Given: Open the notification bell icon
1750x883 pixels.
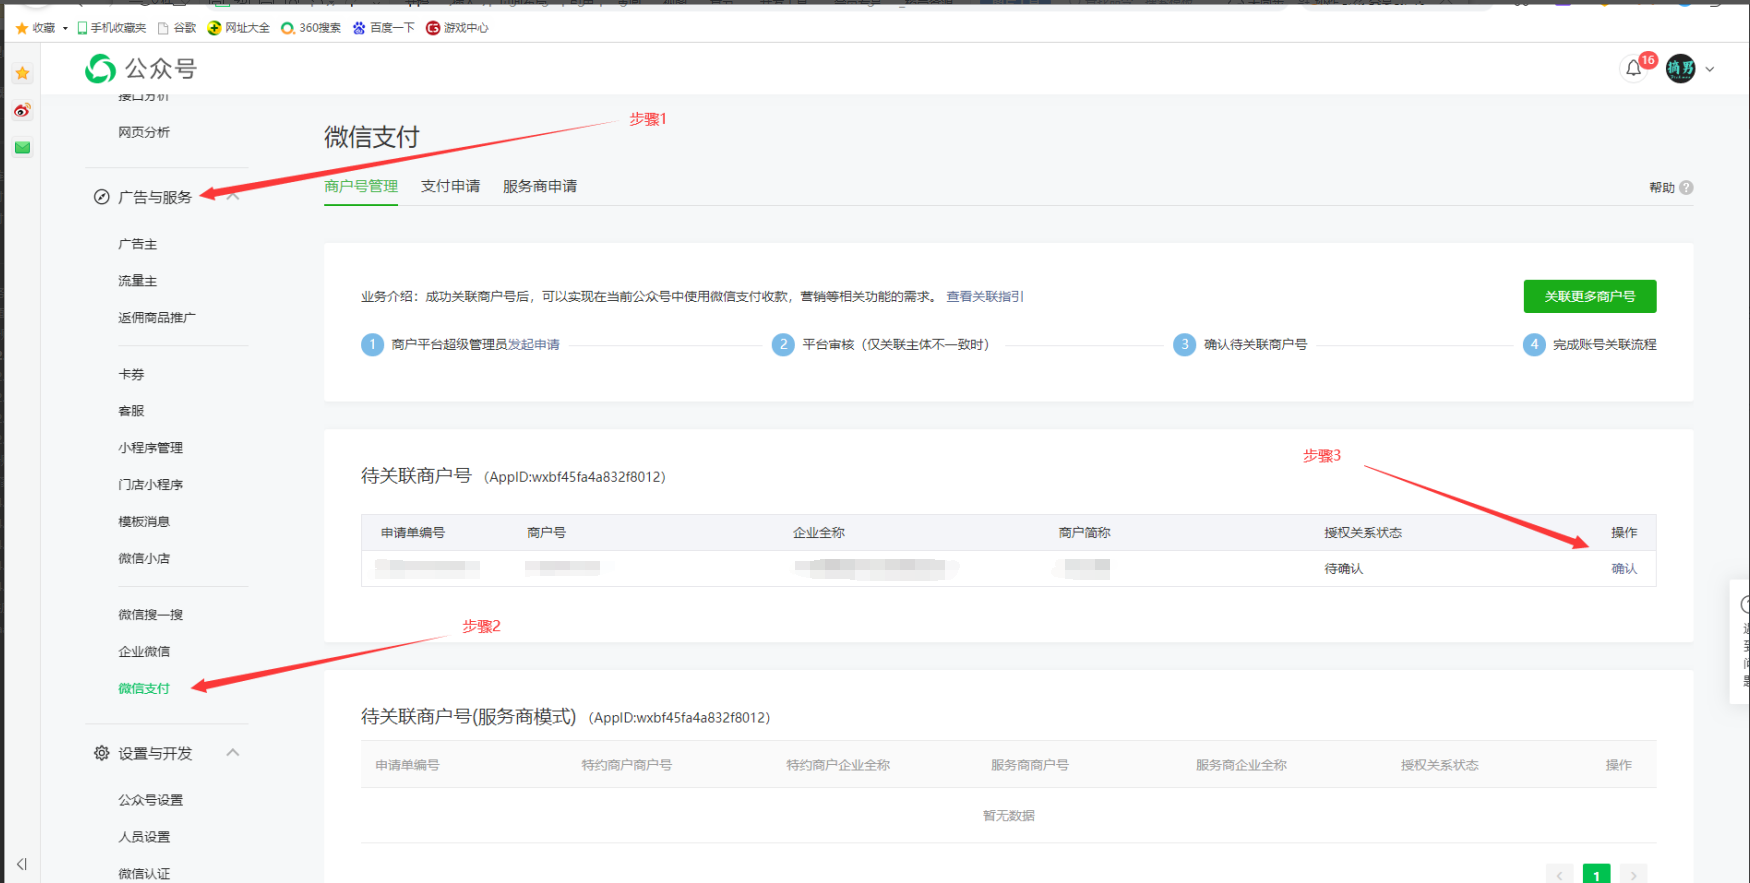Looking at the screenshot, I should [x=1633, y=68].
